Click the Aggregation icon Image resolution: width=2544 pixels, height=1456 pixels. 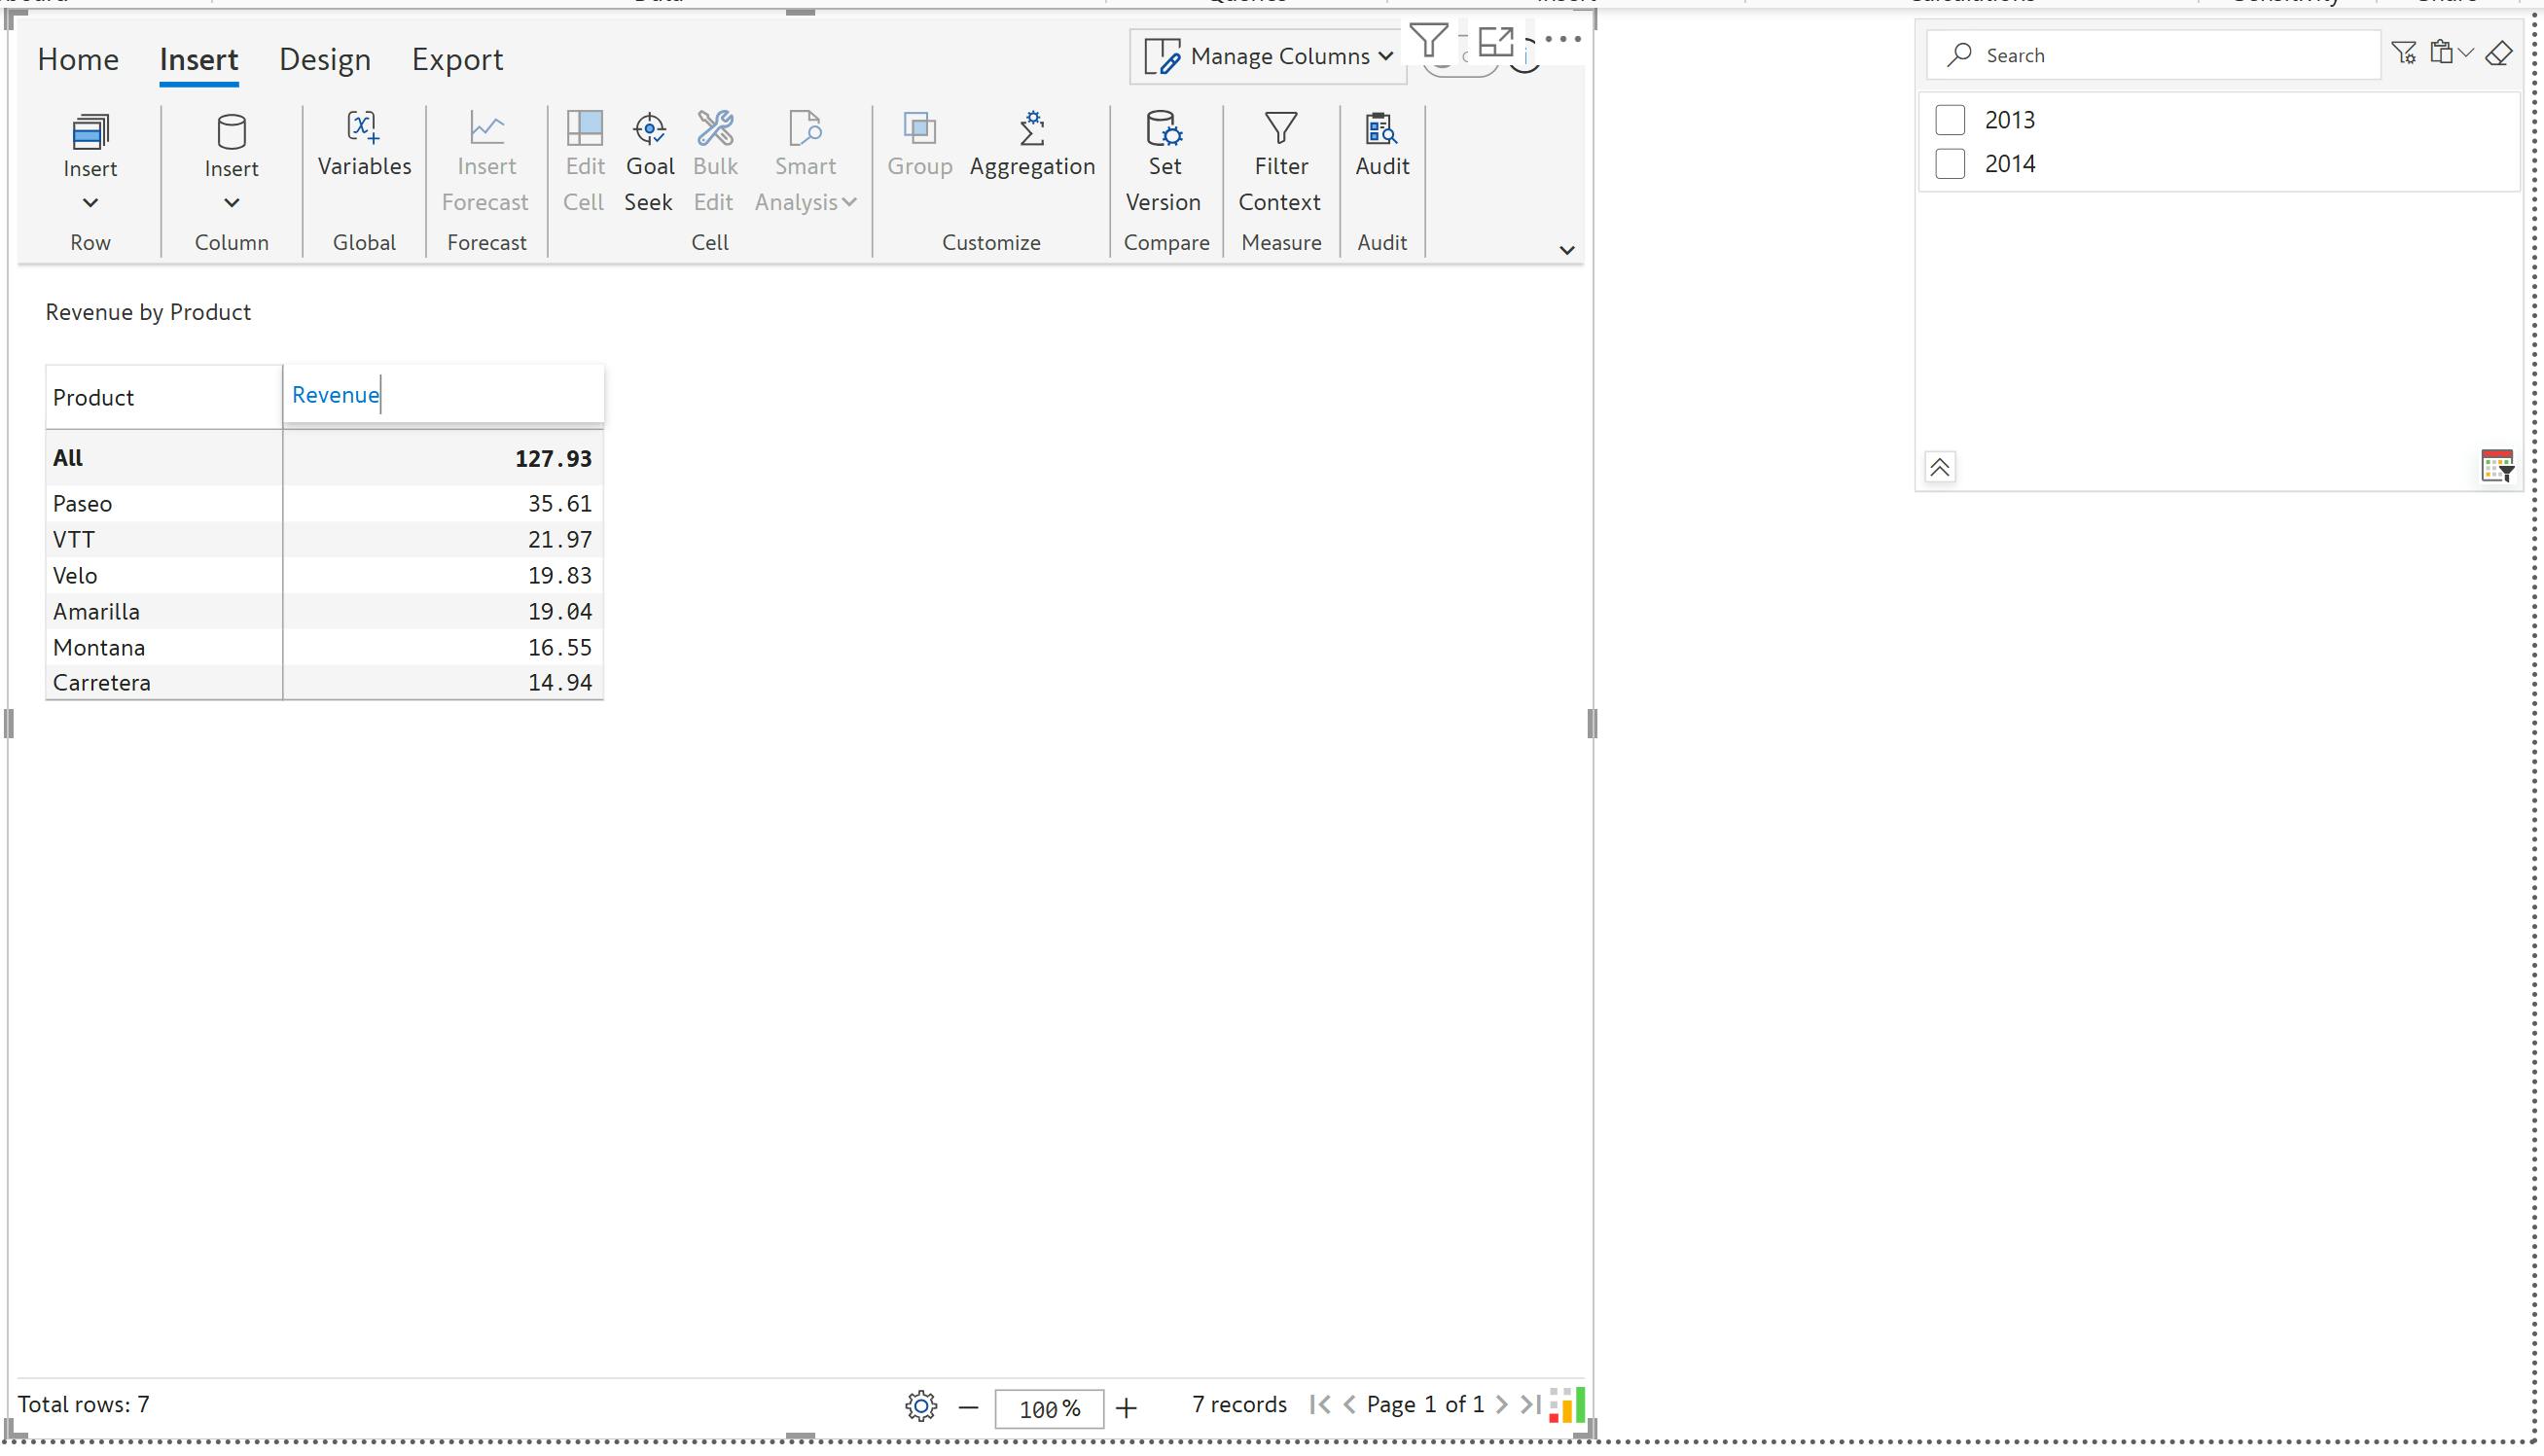1031,130
